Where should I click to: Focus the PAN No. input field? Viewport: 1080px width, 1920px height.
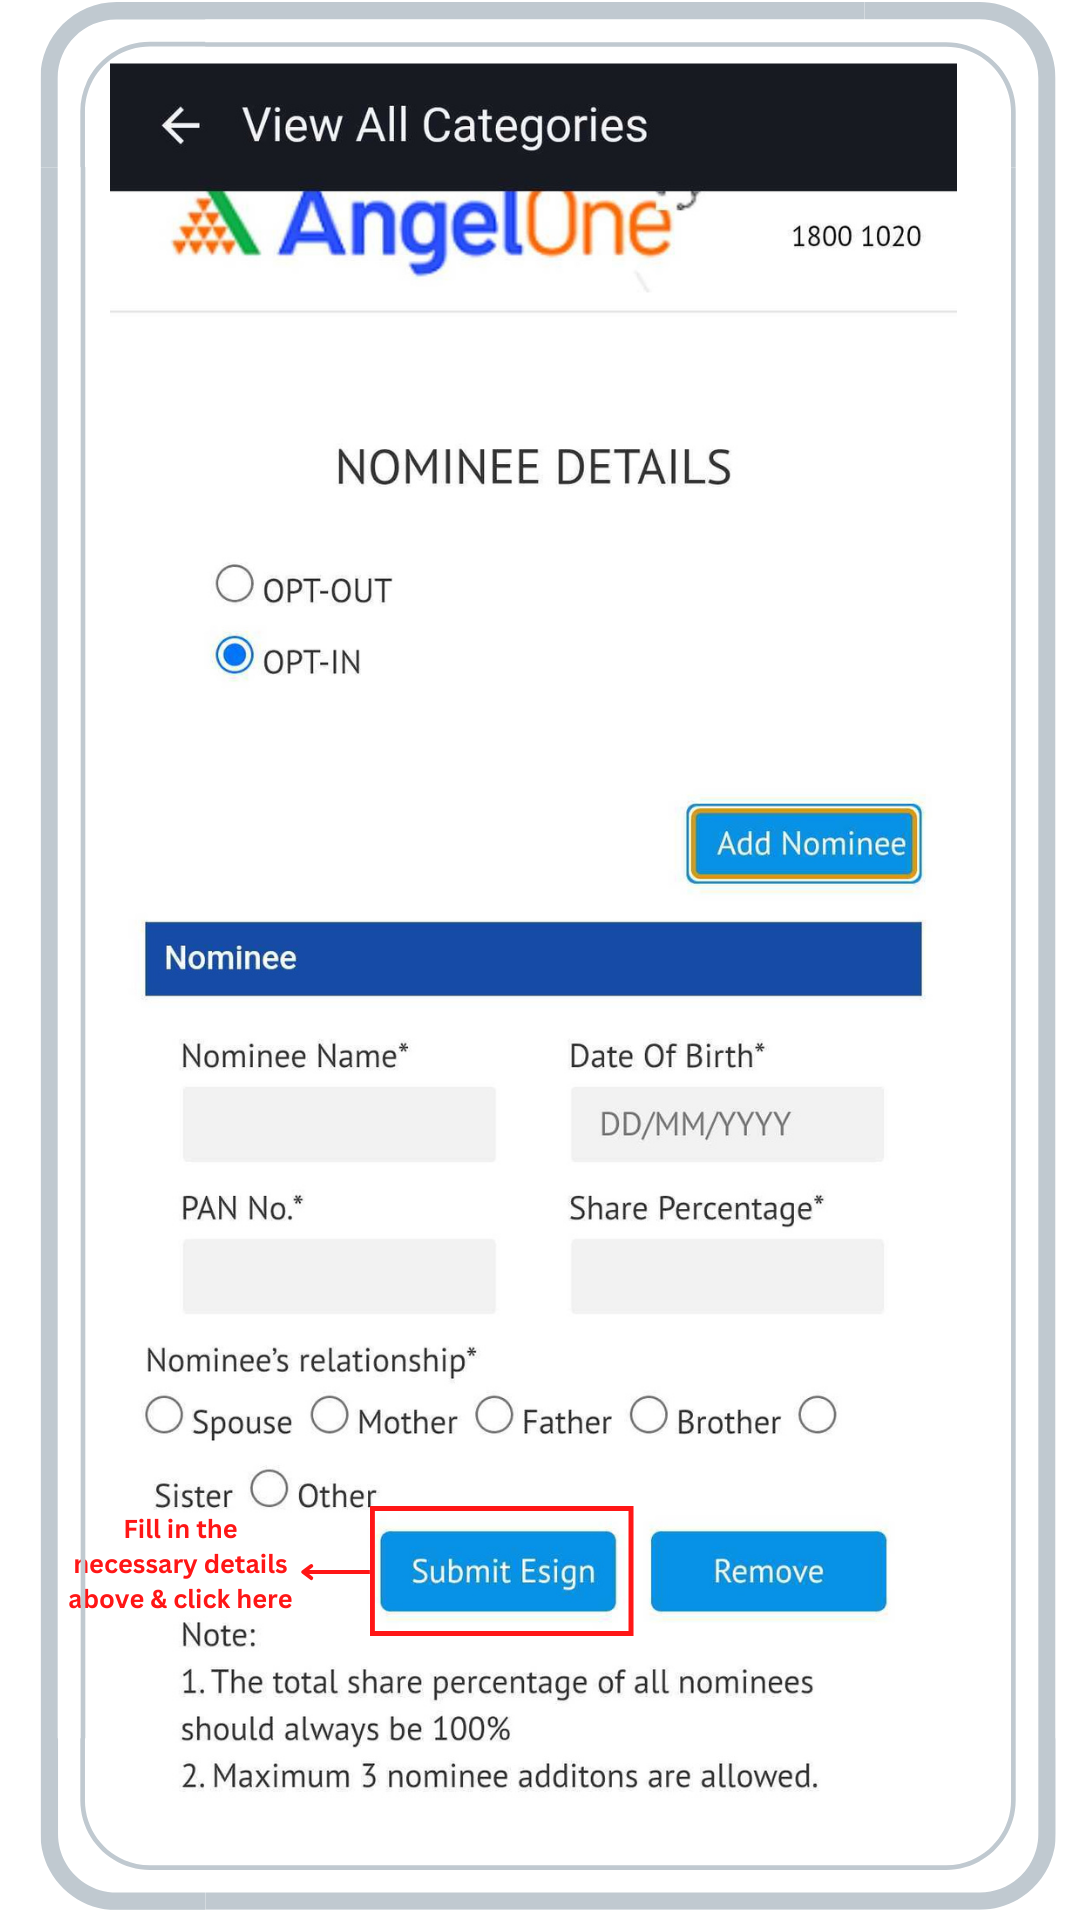click(x=339, y=1276)
